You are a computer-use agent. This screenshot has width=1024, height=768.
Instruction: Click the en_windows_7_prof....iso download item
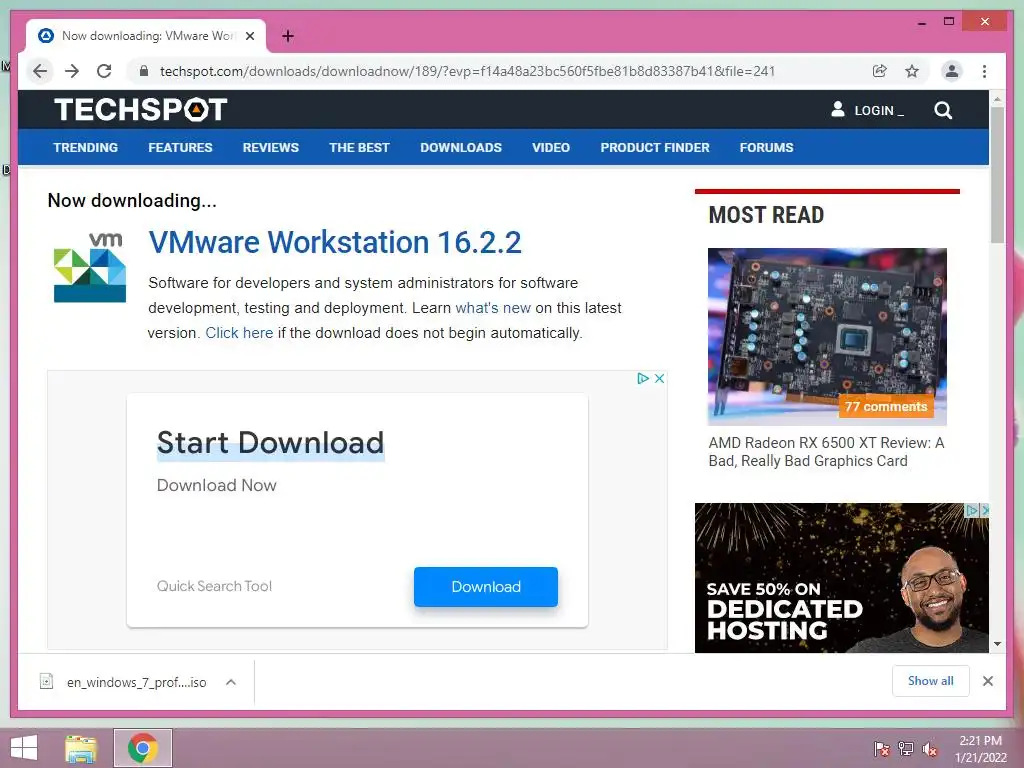[136, 682]
